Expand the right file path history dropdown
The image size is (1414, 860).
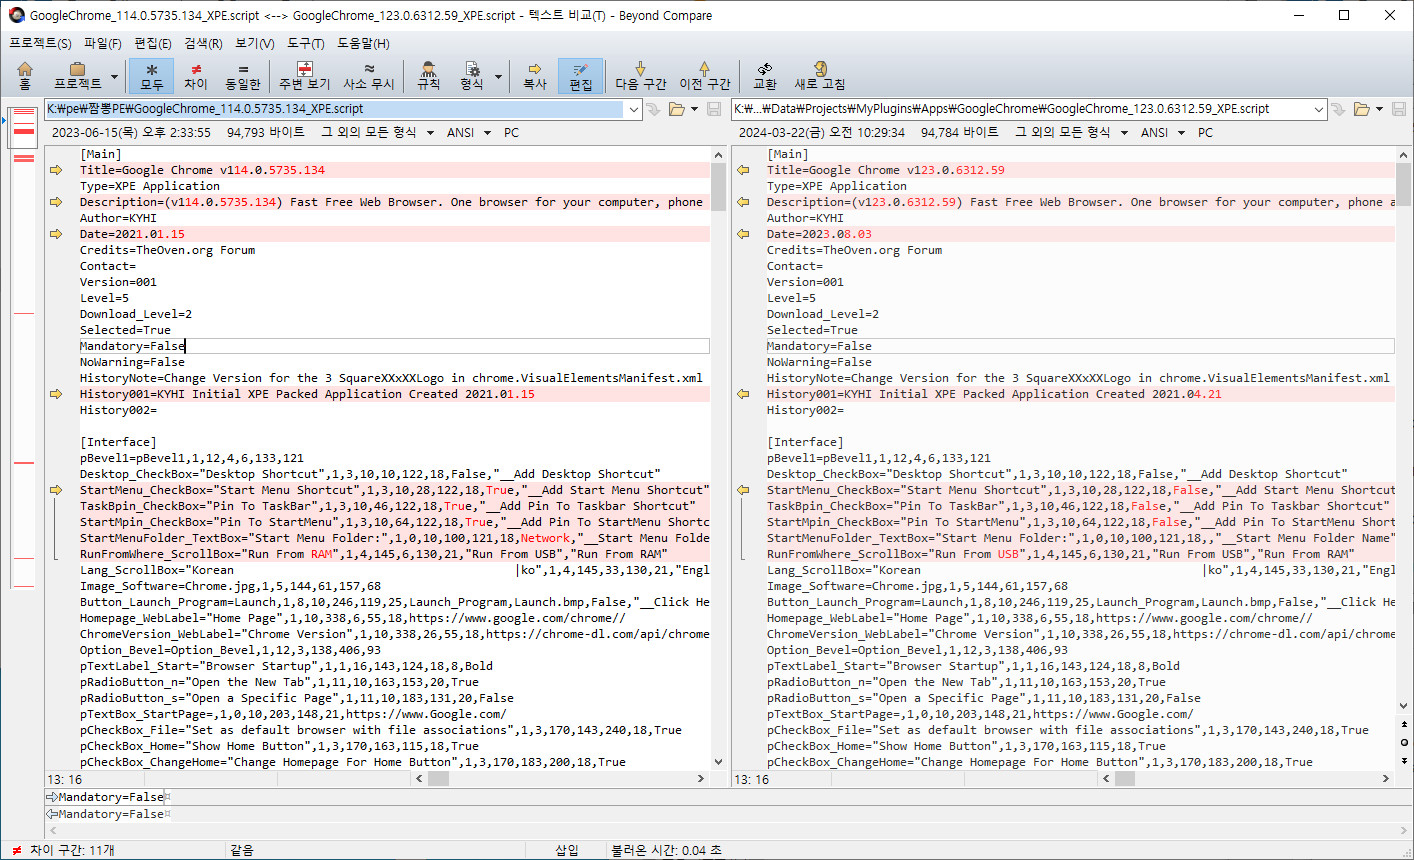click(1319, 109)
